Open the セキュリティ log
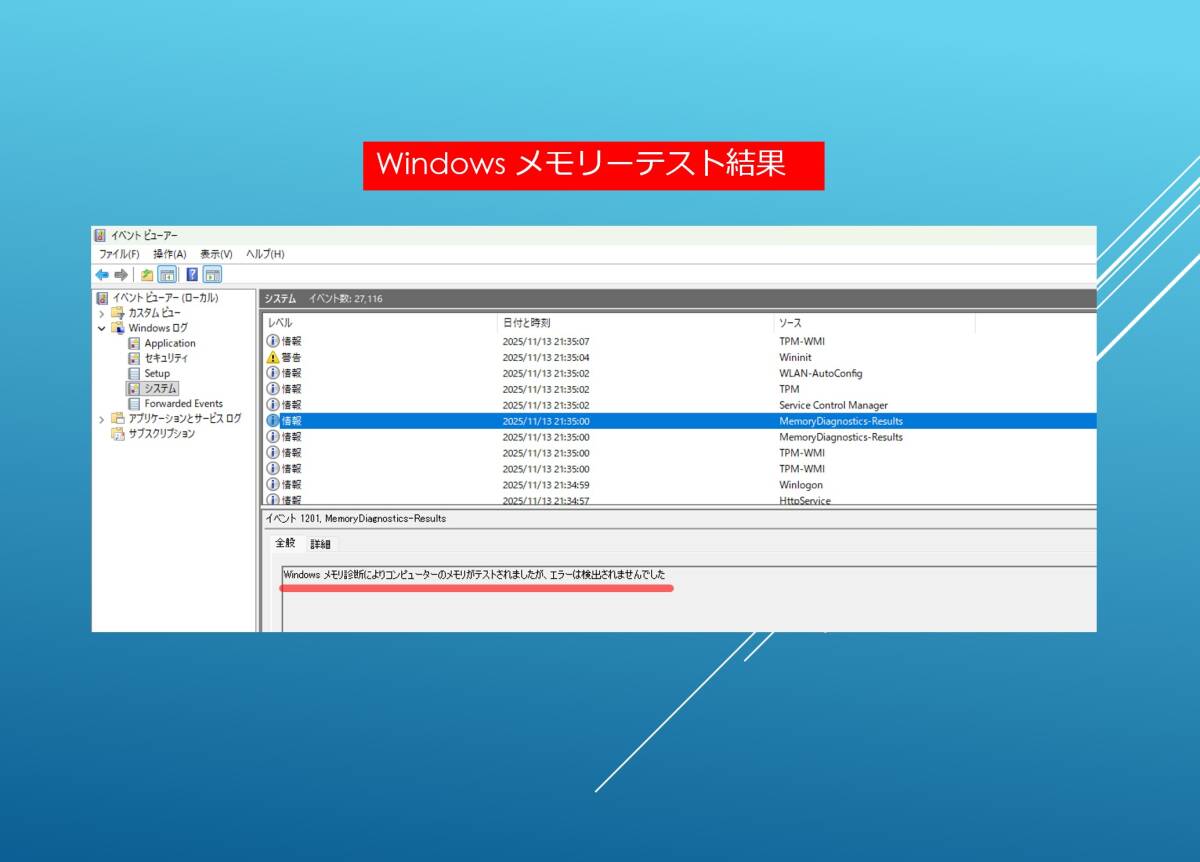This screenshot has width=1200, height=862. 166,358
